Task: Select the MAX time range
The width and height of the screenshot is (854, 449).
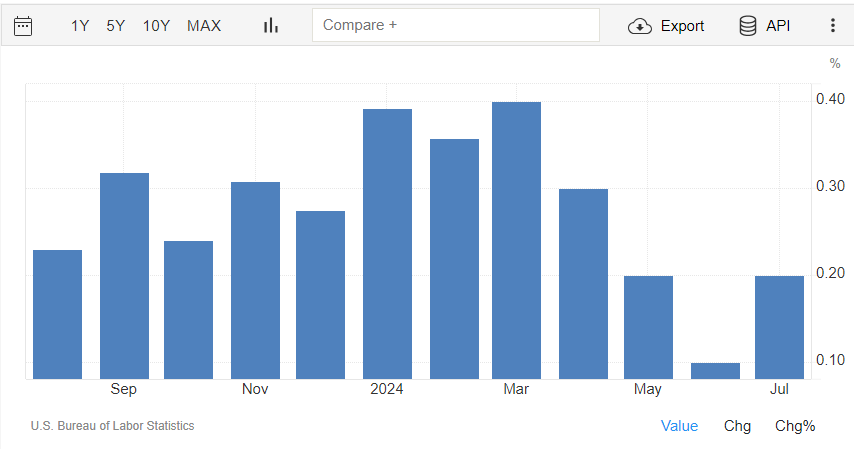Action: pos(204,26)
